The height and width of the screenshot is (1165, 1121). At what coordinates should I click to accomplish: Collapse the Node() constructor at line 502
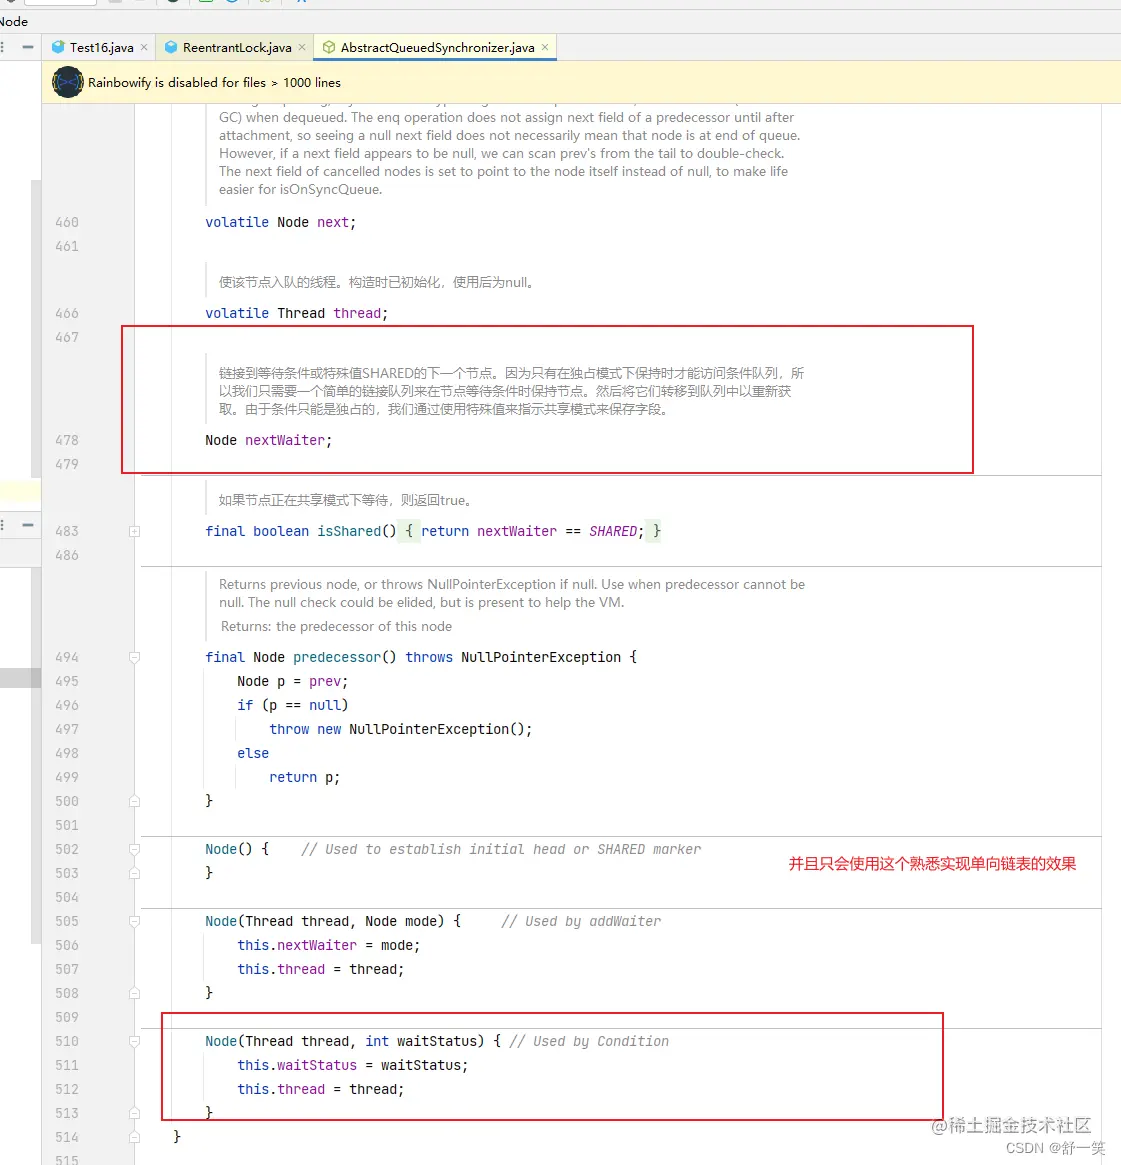pyautogui.click(x=134, y=849)
